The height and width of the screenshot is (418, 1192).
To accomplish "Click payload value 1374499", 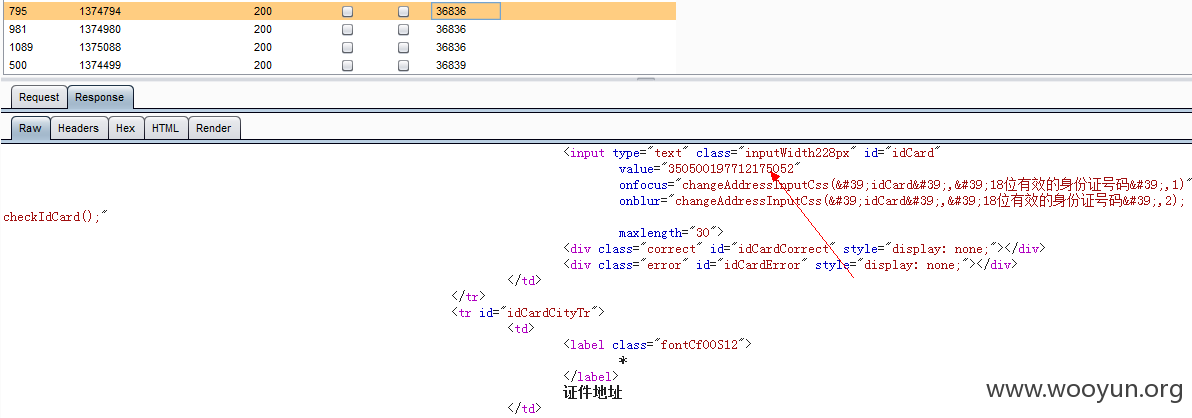I will point(100,65).
